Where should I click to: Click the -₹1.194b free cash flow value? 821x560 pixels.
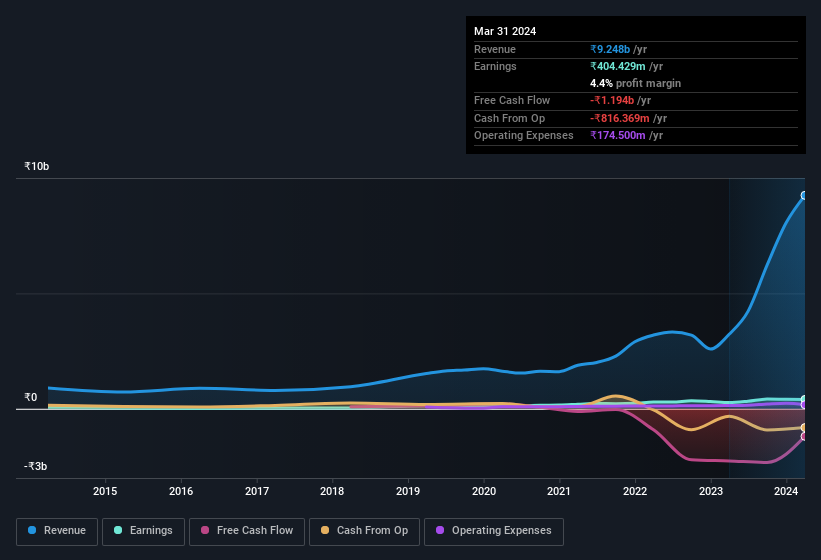(x=620, y=100)
